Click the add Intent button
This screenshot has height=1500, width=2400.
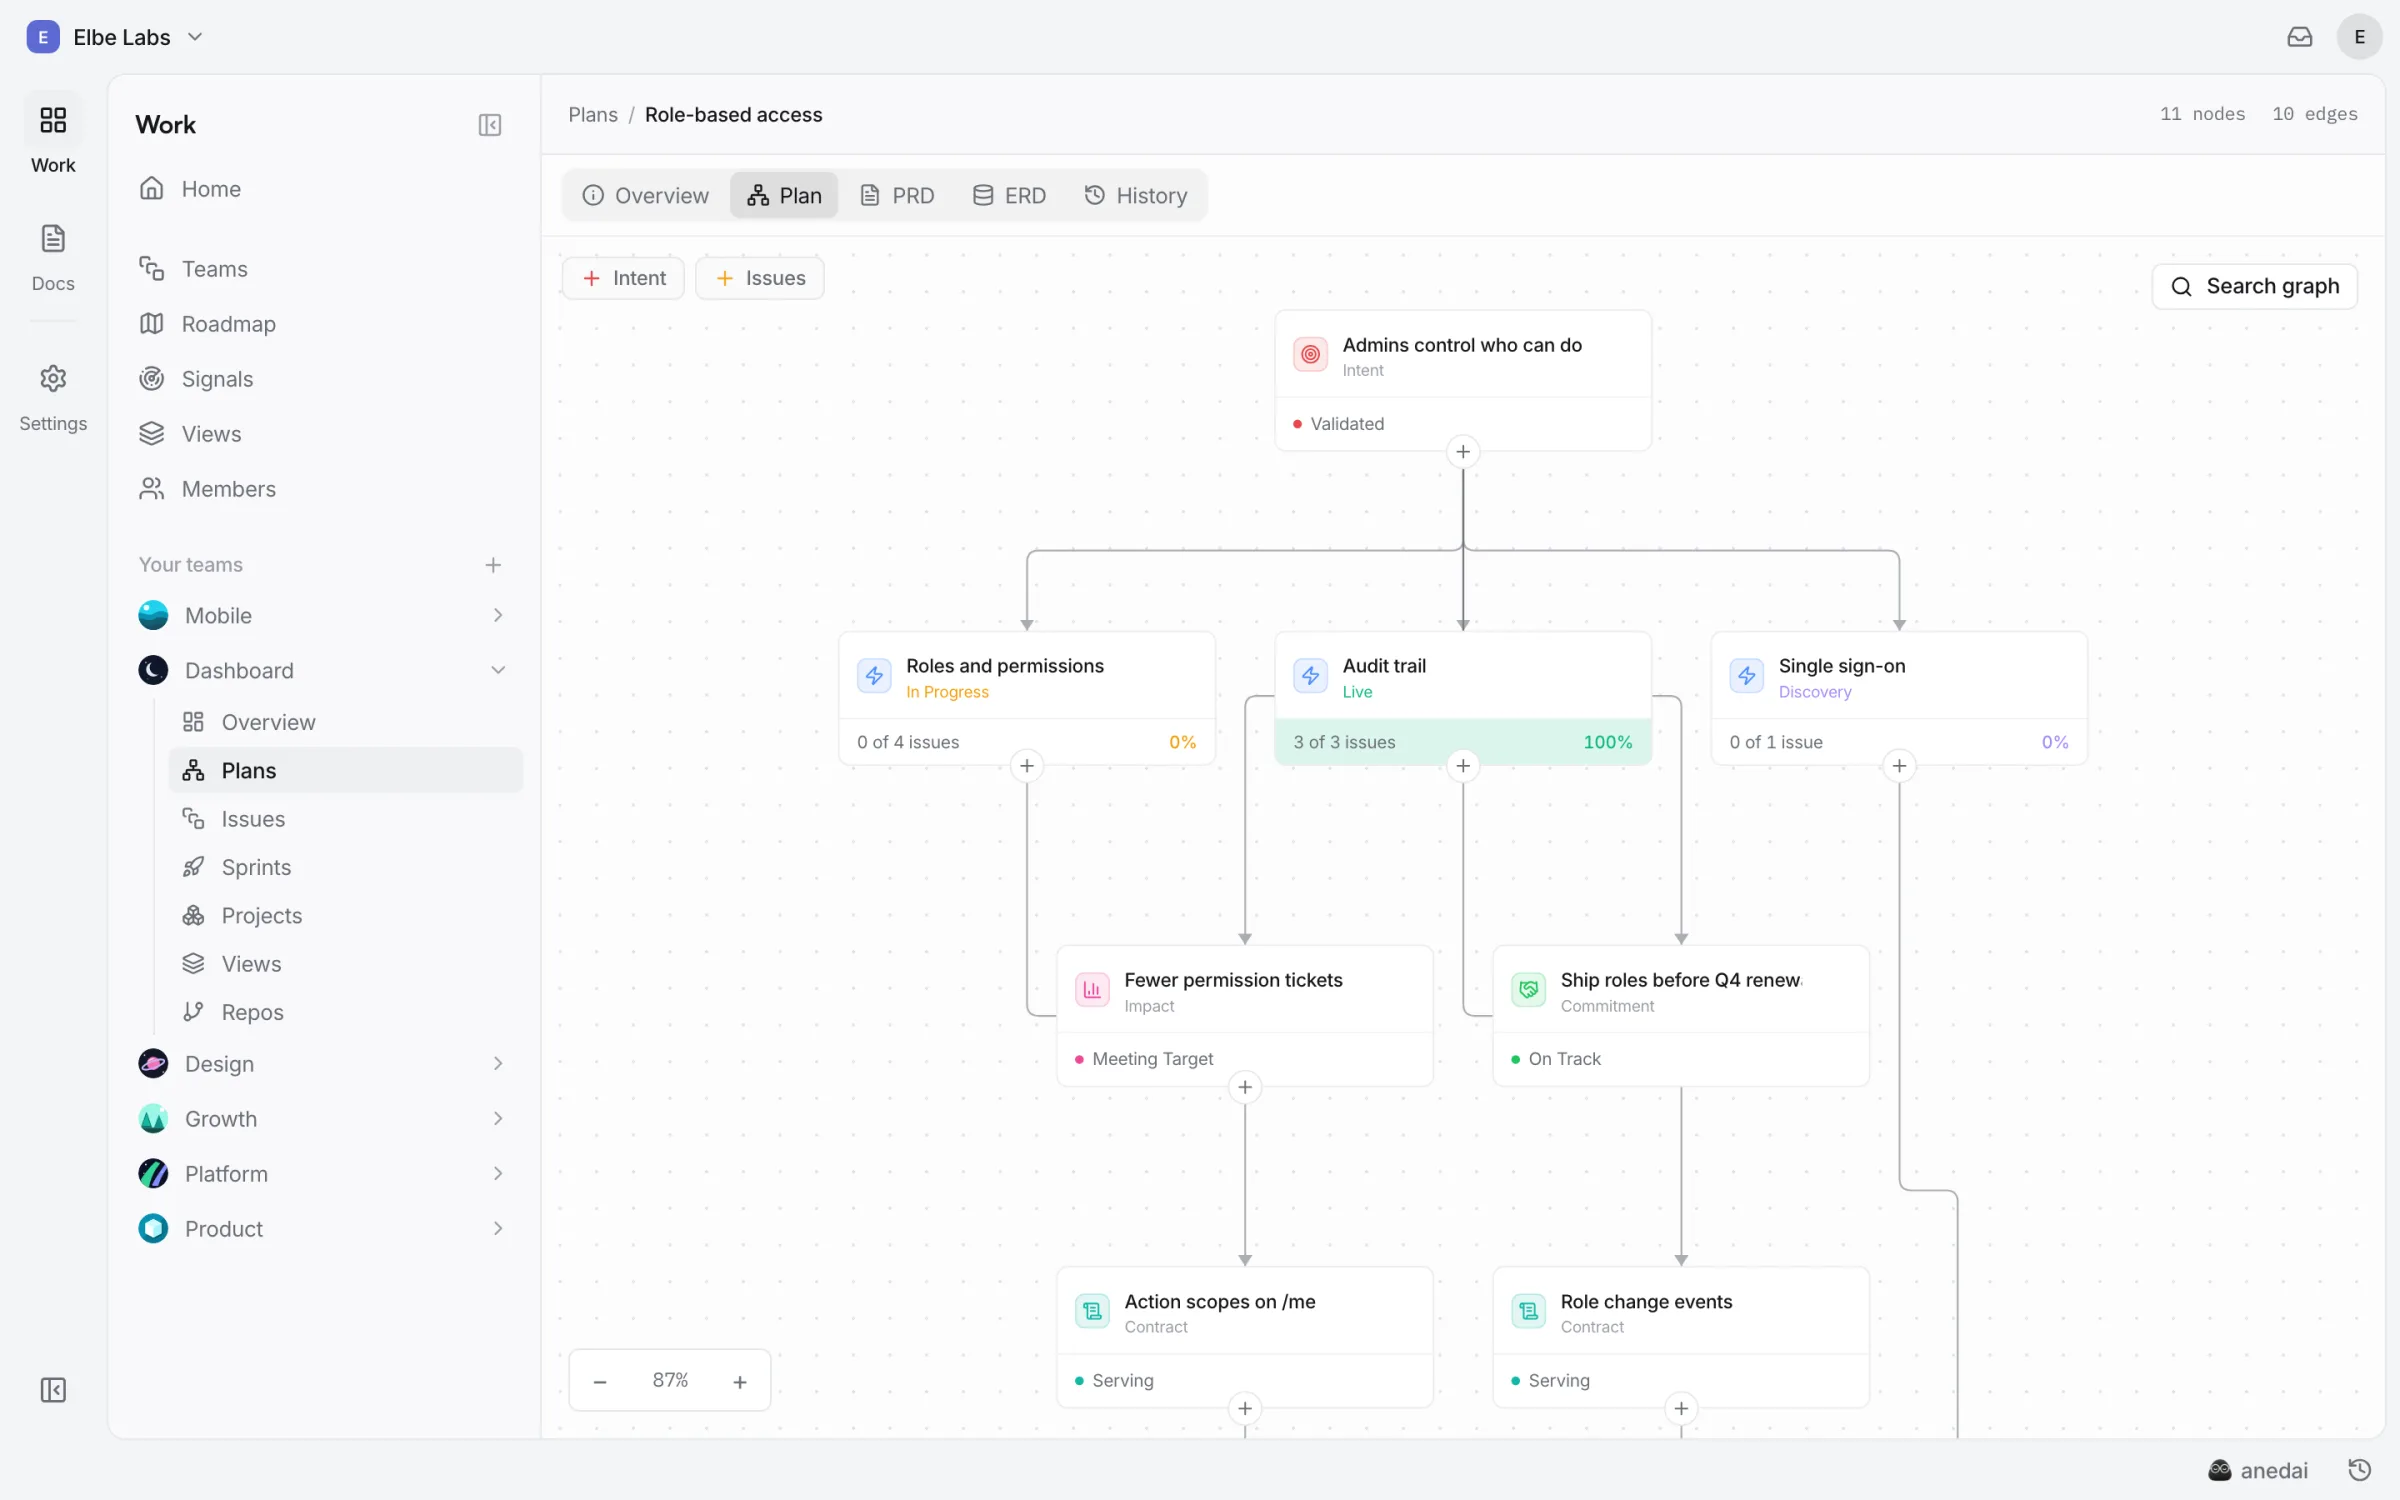[624, 278]
